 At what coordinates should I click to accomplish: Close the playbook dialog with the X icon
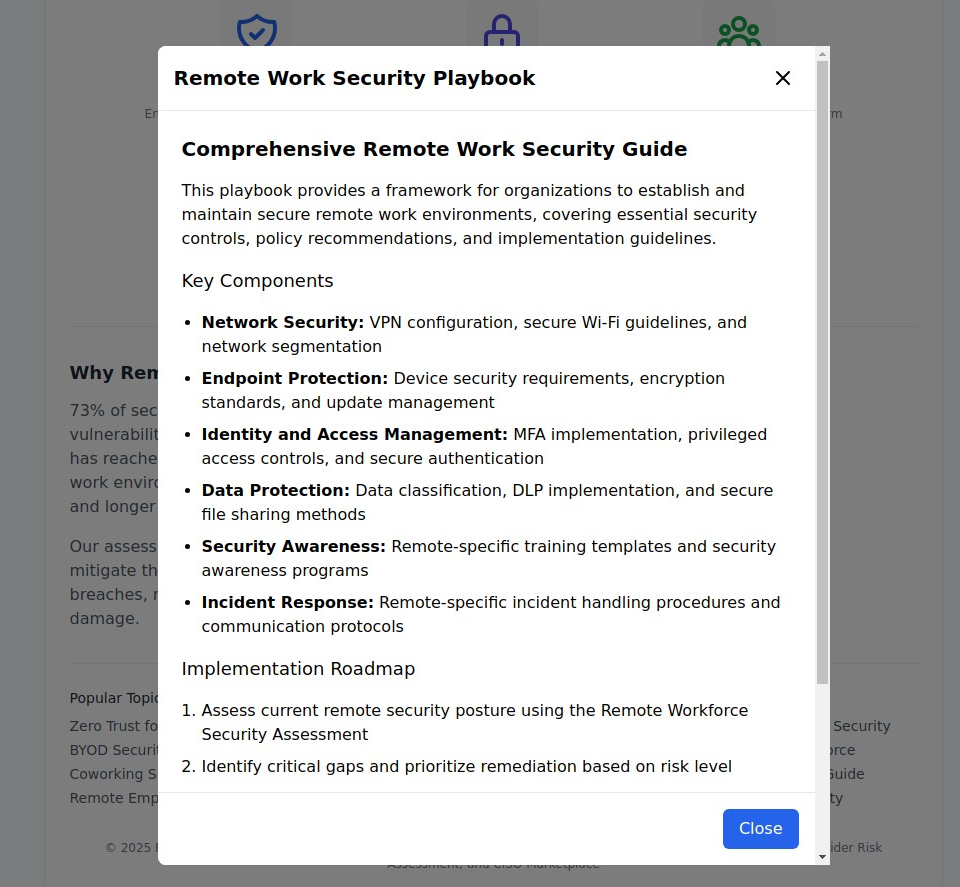tap(783, 78)
